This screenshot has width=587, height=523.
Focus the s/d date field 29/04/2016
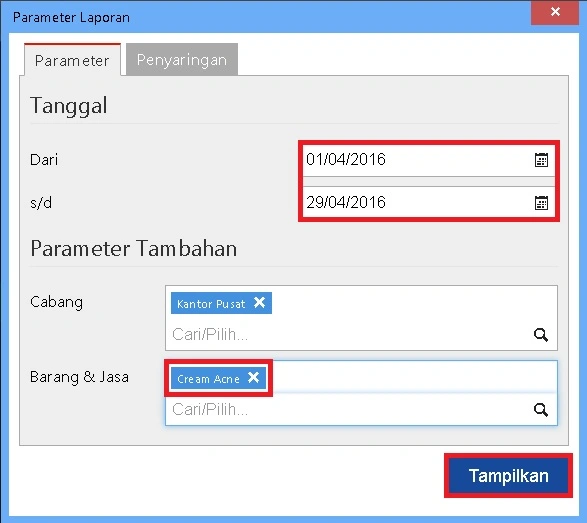click(428, 203)
